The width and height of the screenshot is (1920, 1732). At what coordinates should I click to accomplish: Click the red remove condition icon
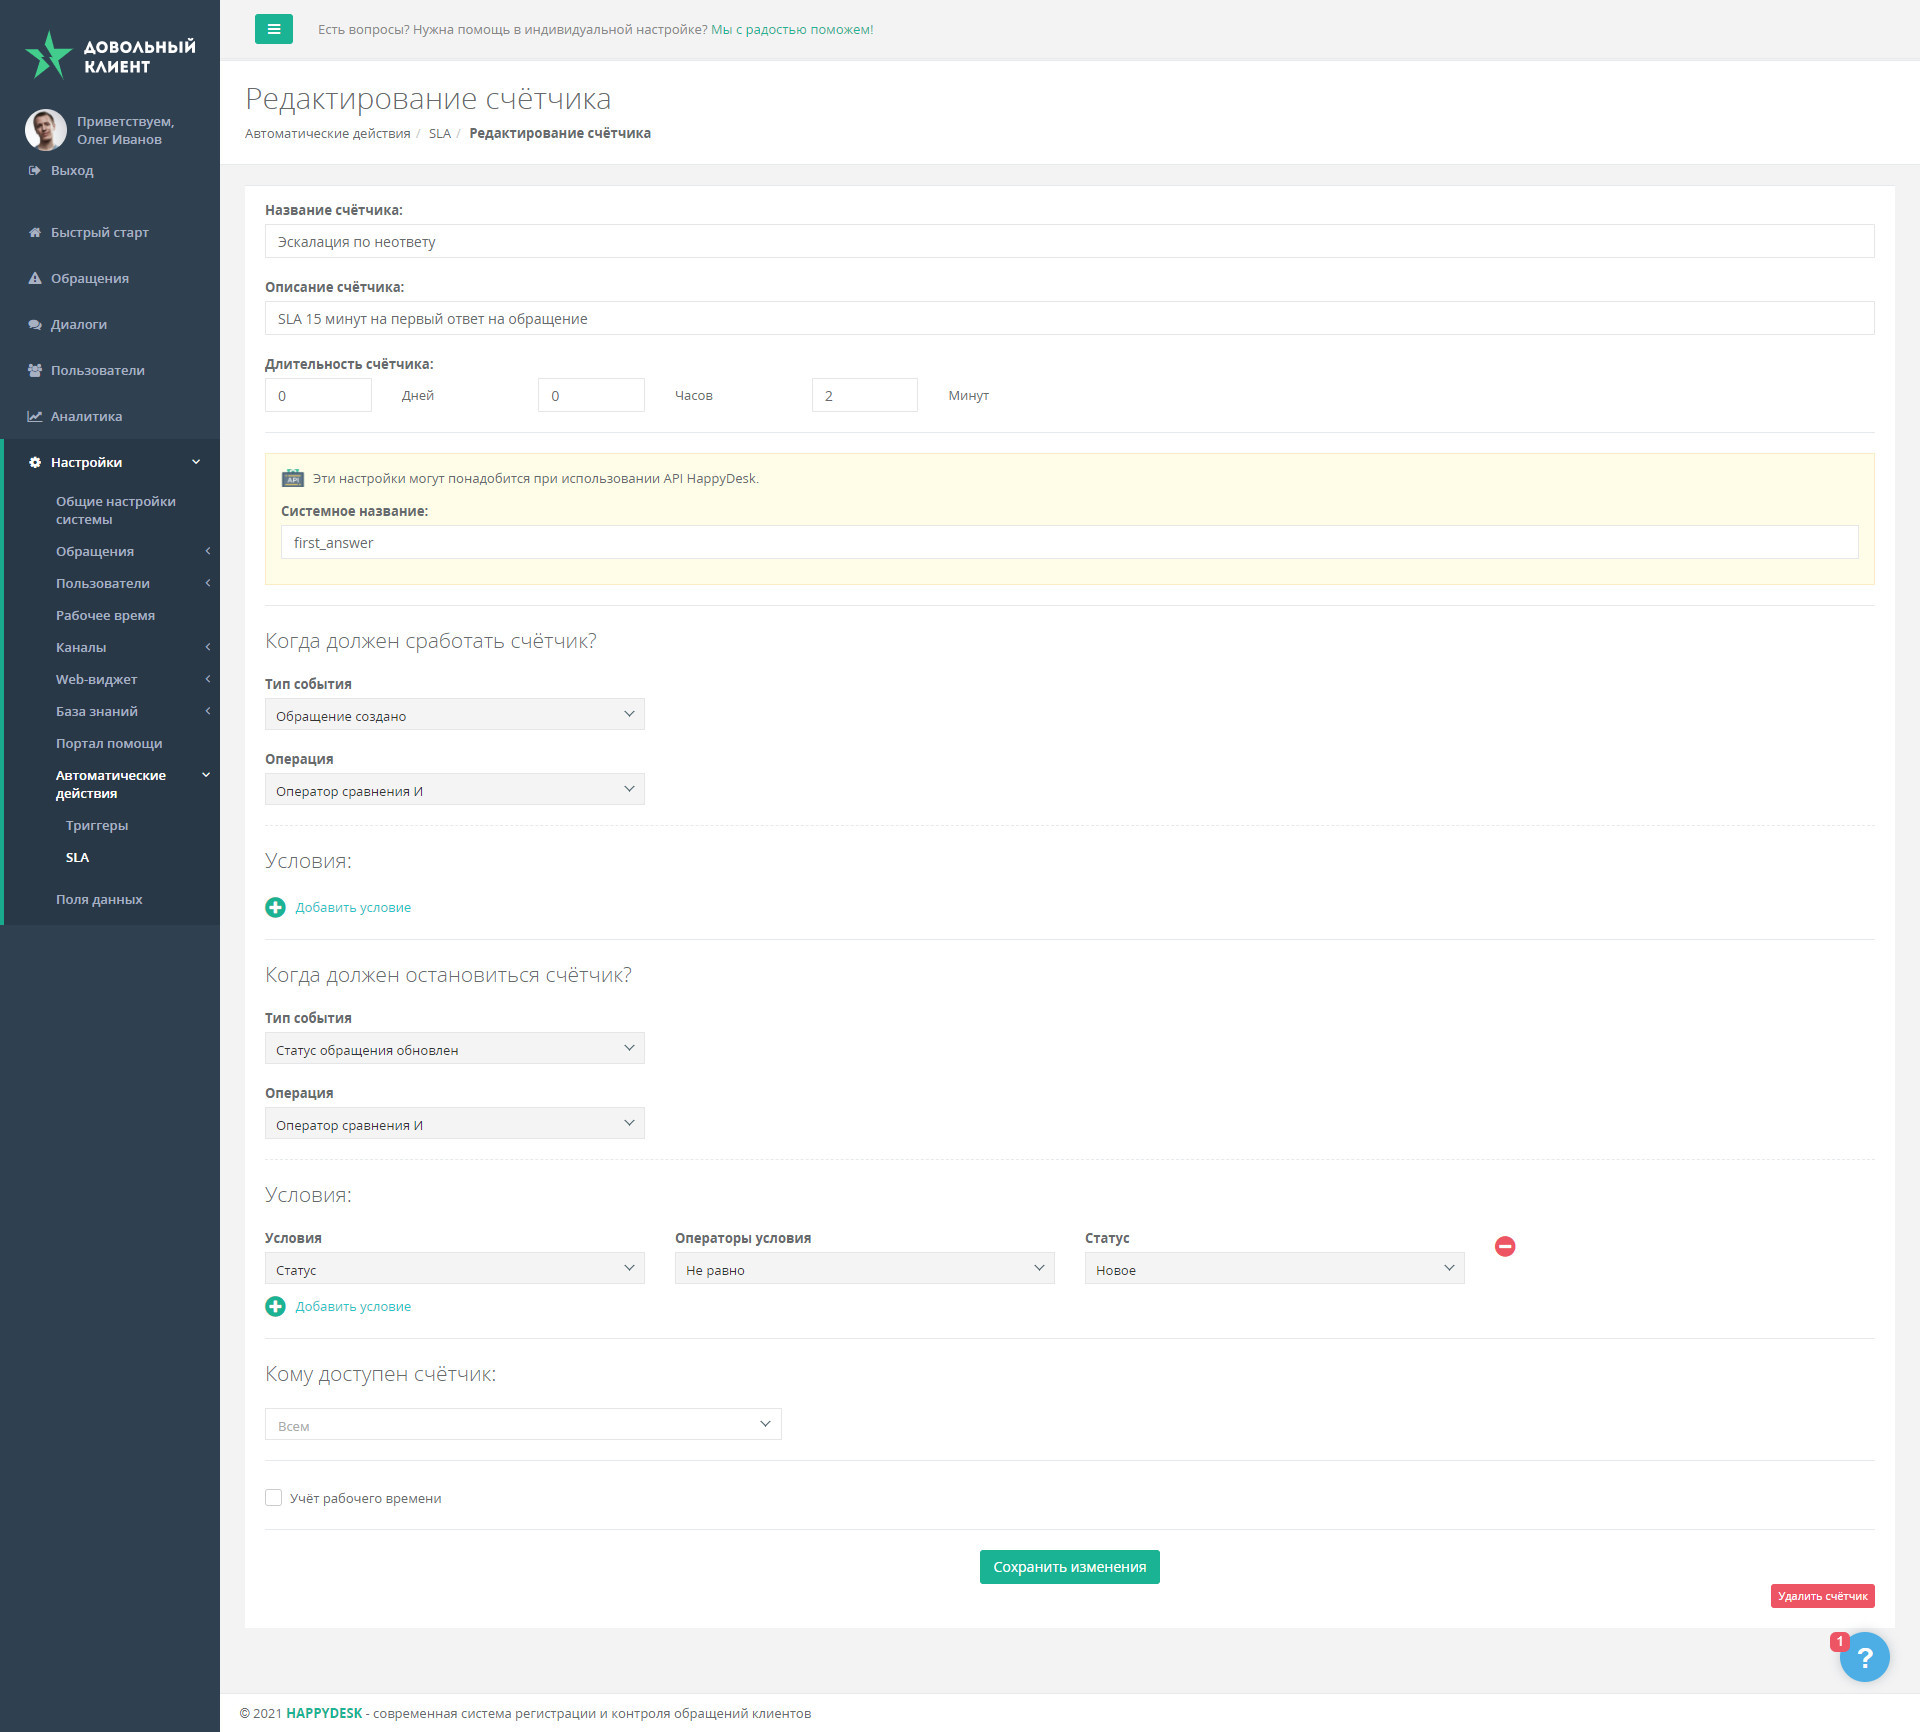pos(1504,1246)
